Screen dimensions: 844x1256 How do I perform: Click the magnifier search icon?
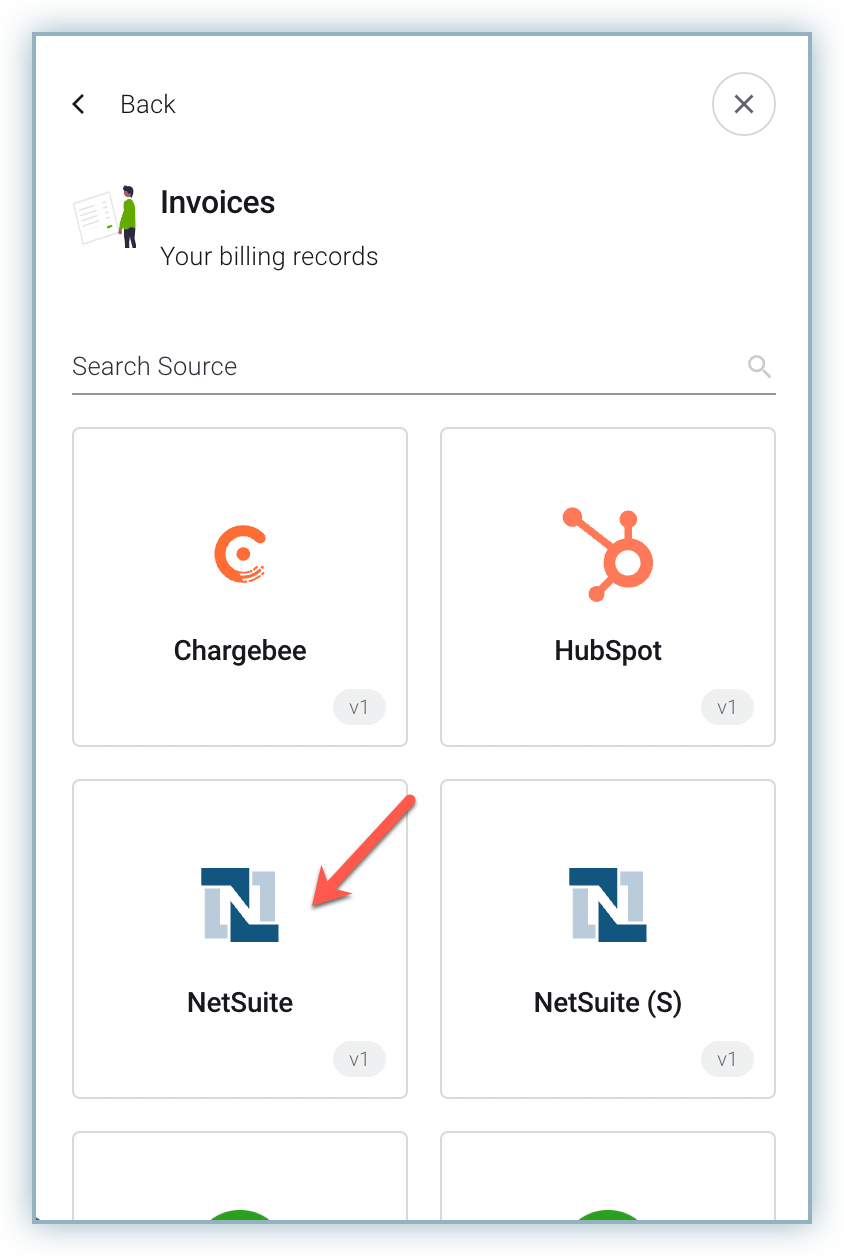click(759, 366)
